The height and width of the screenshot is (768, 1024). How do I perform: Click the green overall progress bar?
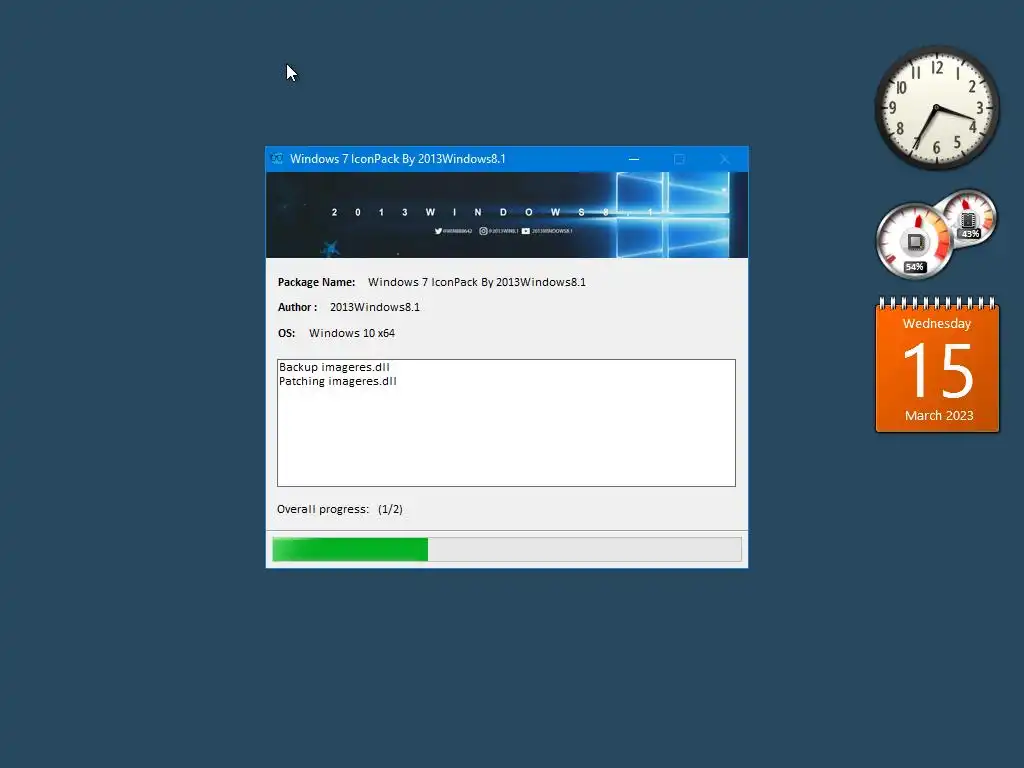click(507, 549)
